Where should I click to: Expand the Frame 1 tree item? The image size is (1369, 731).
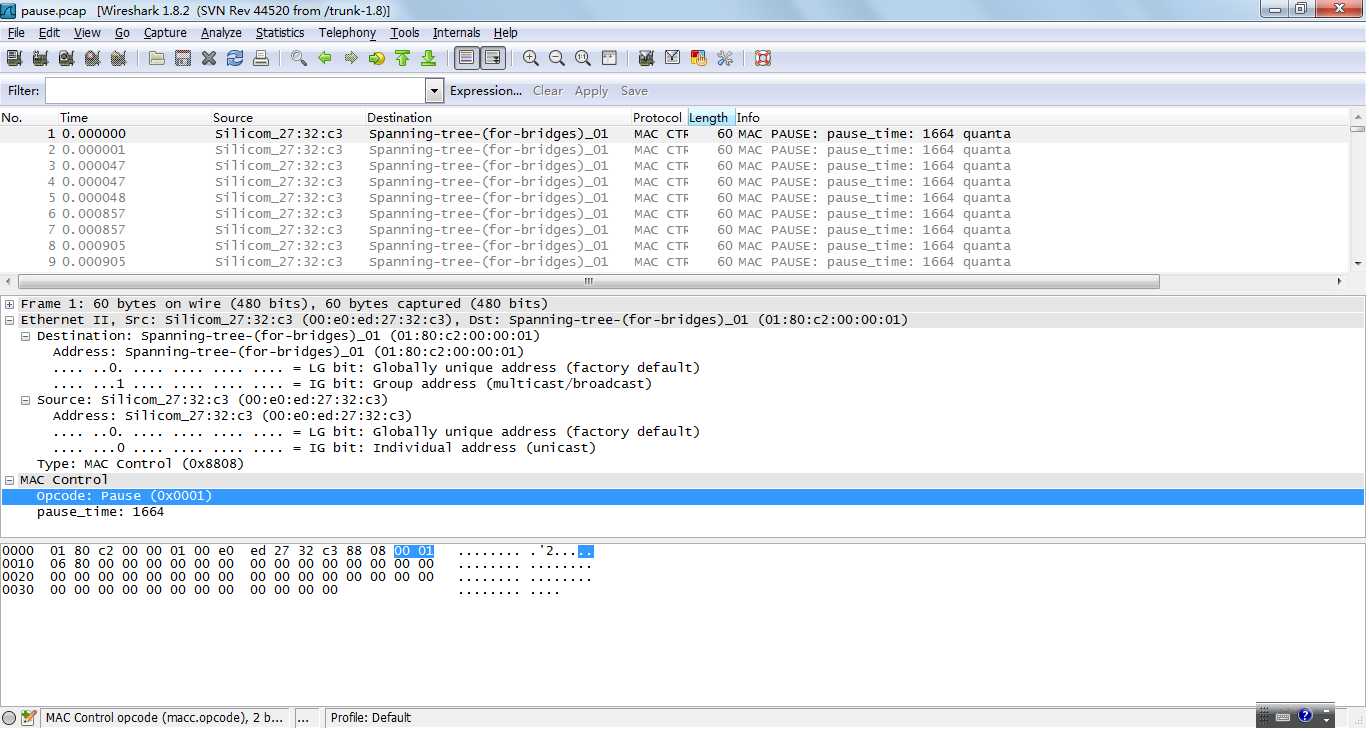(x=9, y=303)
